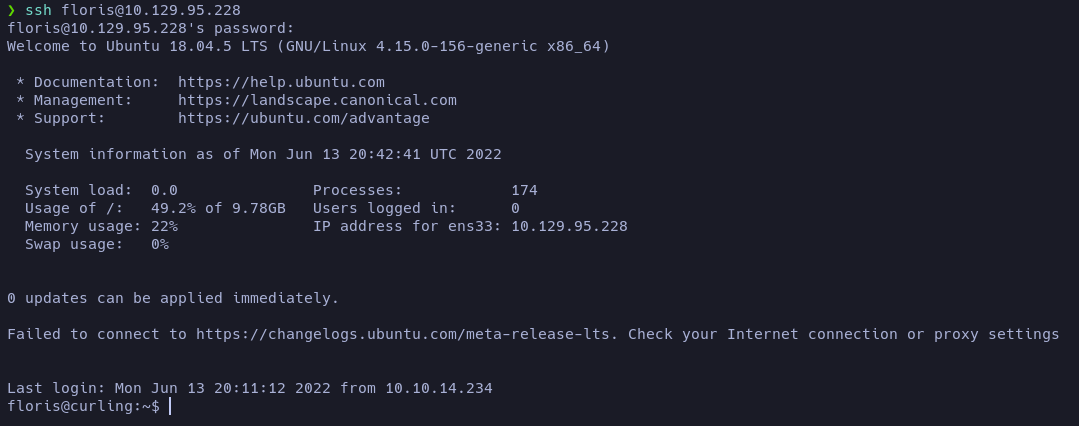Click the terminal cursor after the prompt
The image size is (1079, 426).
pos(170,406)
